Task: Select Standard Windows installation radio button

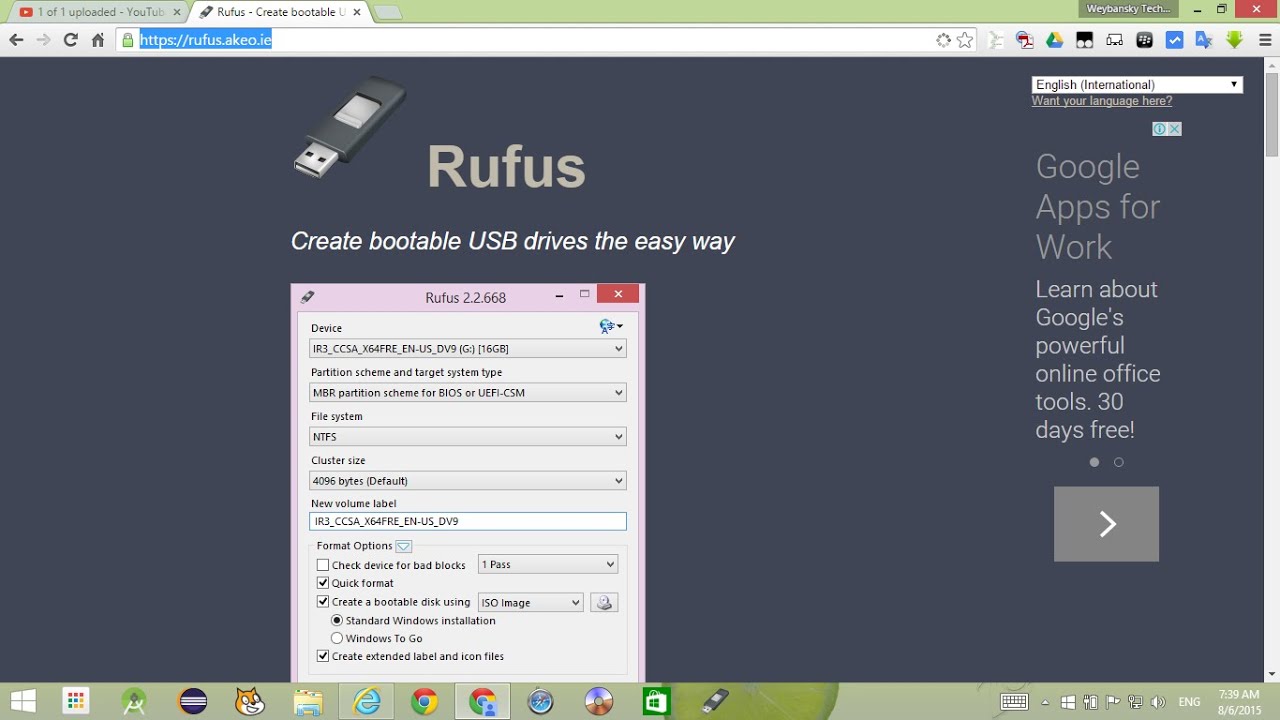Action: (x=337, y=620)
